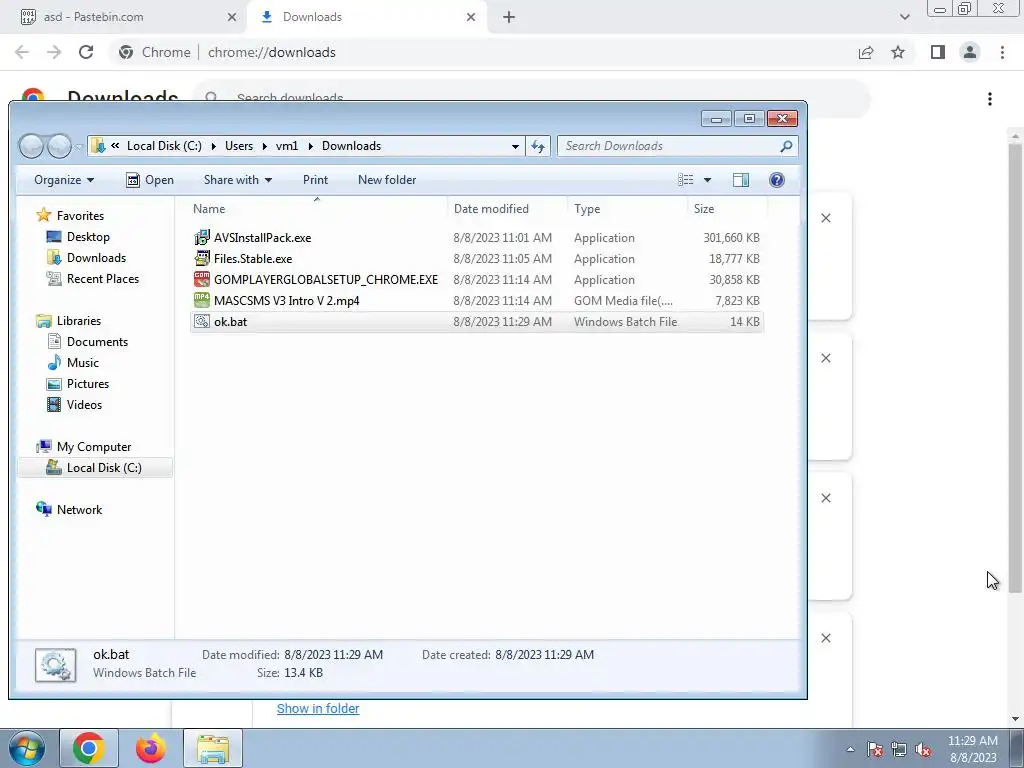This screenshot has height=768, width=1024.
Task: Sort by Size column header
Action: click(727, 209)
